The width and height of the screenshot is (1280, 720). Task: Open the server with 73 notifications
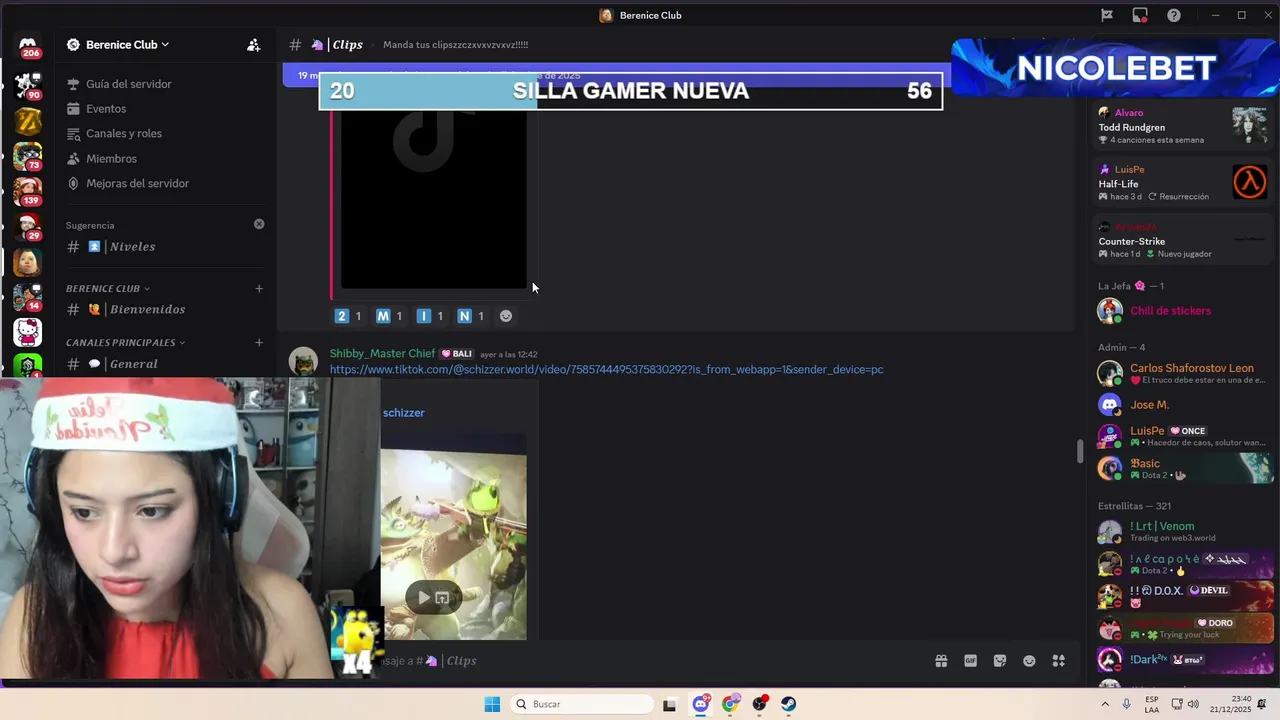click(28, 156)
